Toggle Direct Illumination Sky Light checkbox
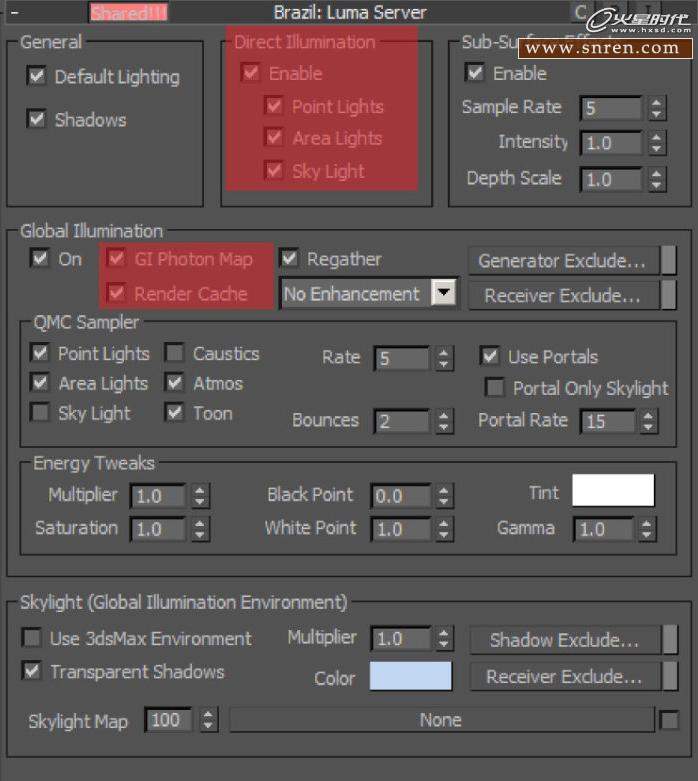 coord(274,171)
